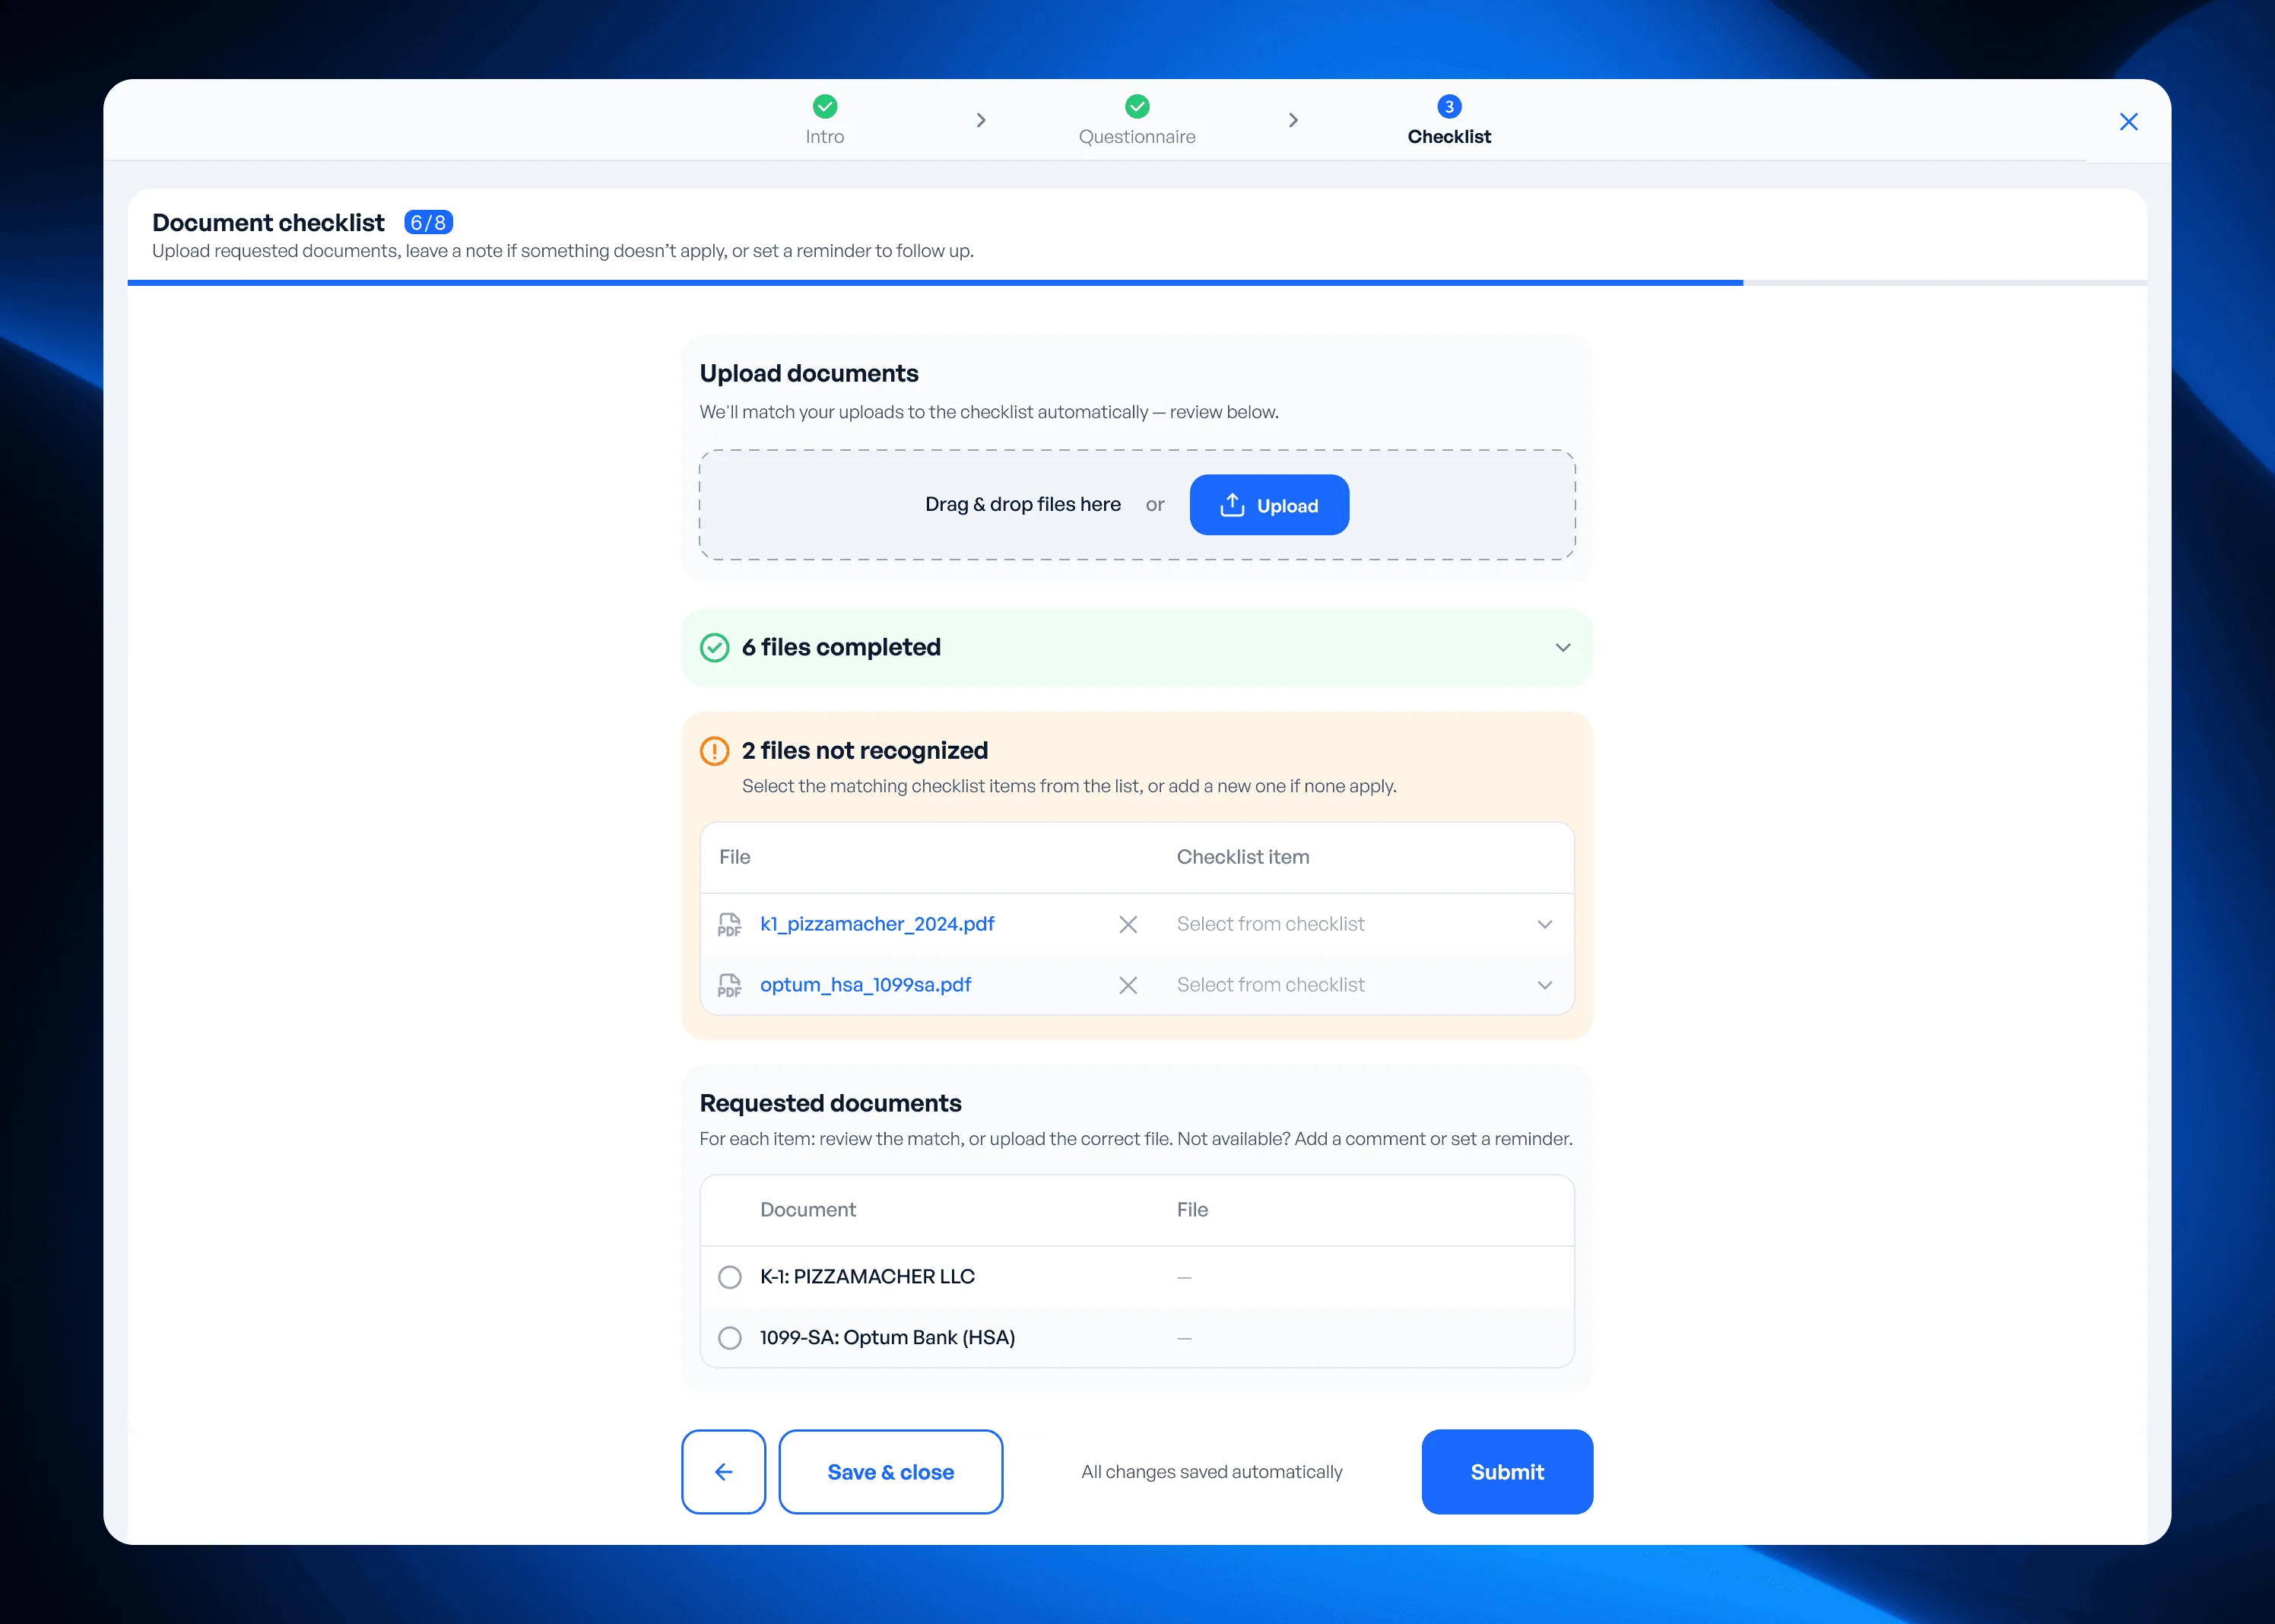Click 'All changes saved automatically' text
2275x1624 pixels.
(x=1211, y=1472)
